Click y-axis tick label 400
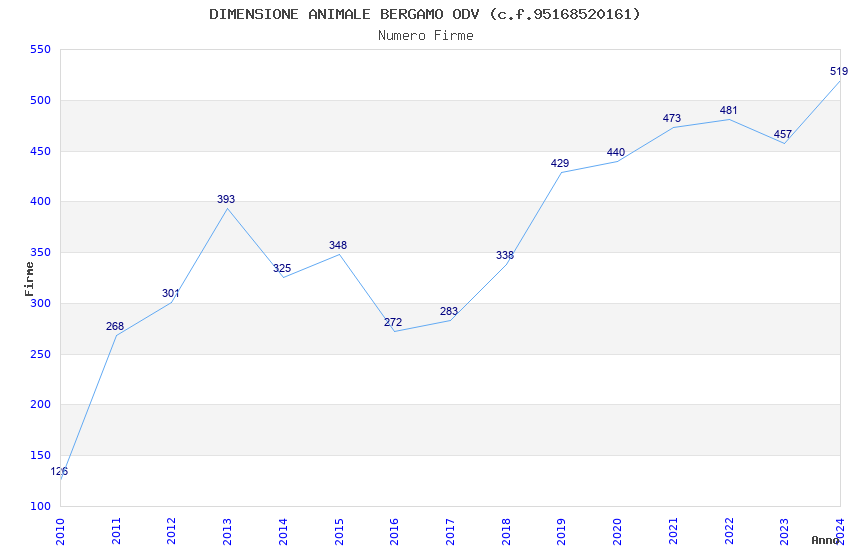This screenshot has height=550, width=850. [x=40, y=202]
